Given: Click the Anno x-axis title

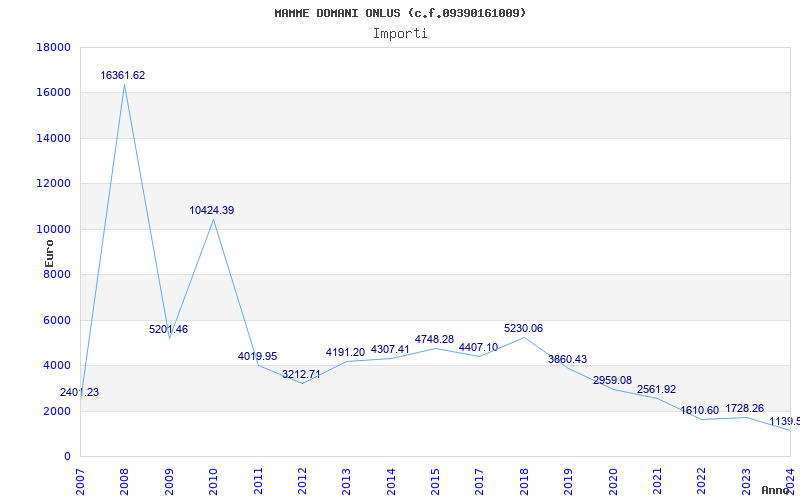Looking at the screenshot, I should [776, 490].
